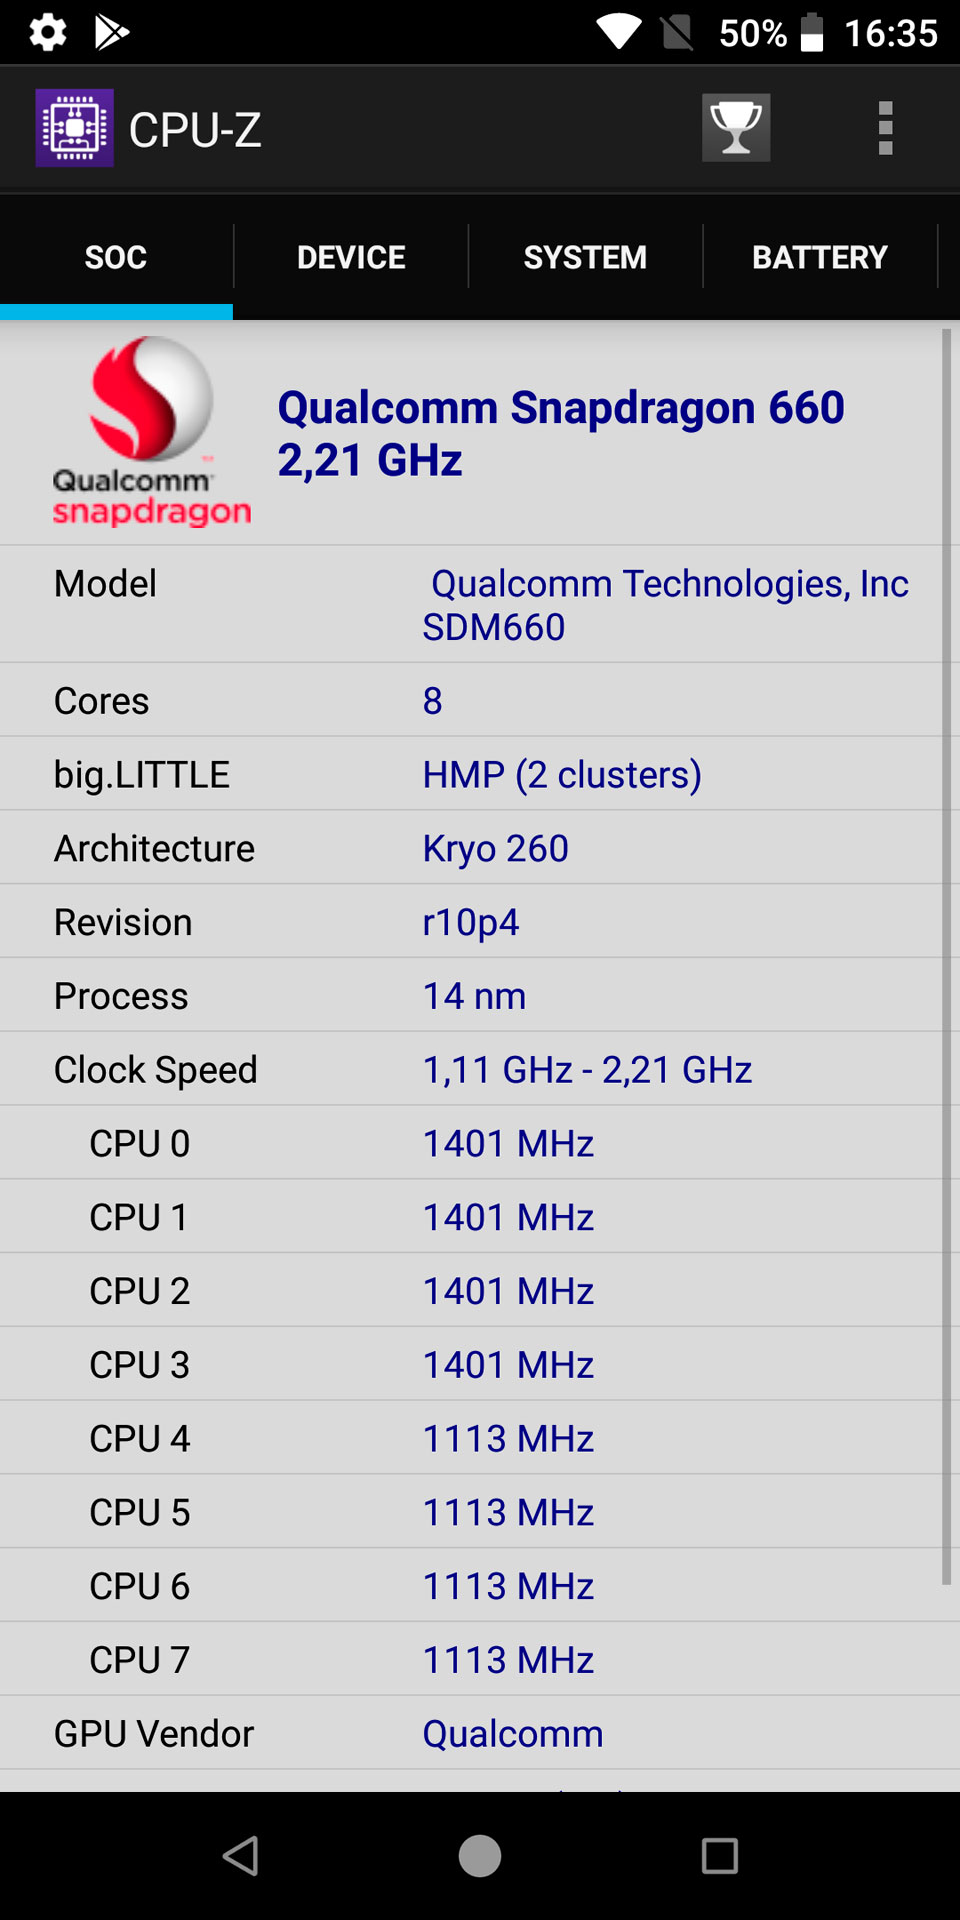The width and height of the screenshot is (960, 1920).
Task: Tap the Qualcomm Snapdragon 660 heading
Action: [560, 433]
